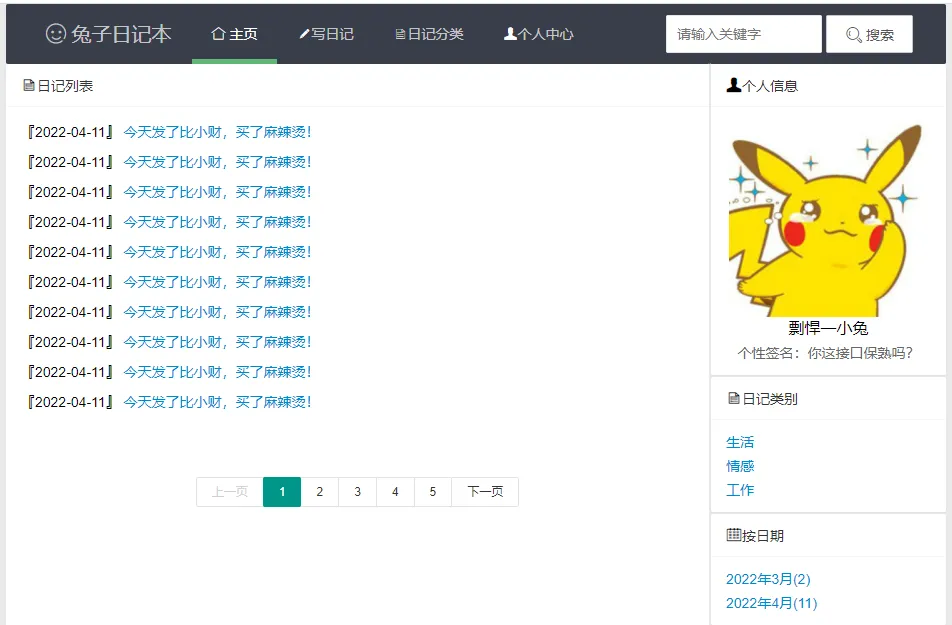
Task: Open the 兔子日记本 site title
Action: click(x=121, y=34)
